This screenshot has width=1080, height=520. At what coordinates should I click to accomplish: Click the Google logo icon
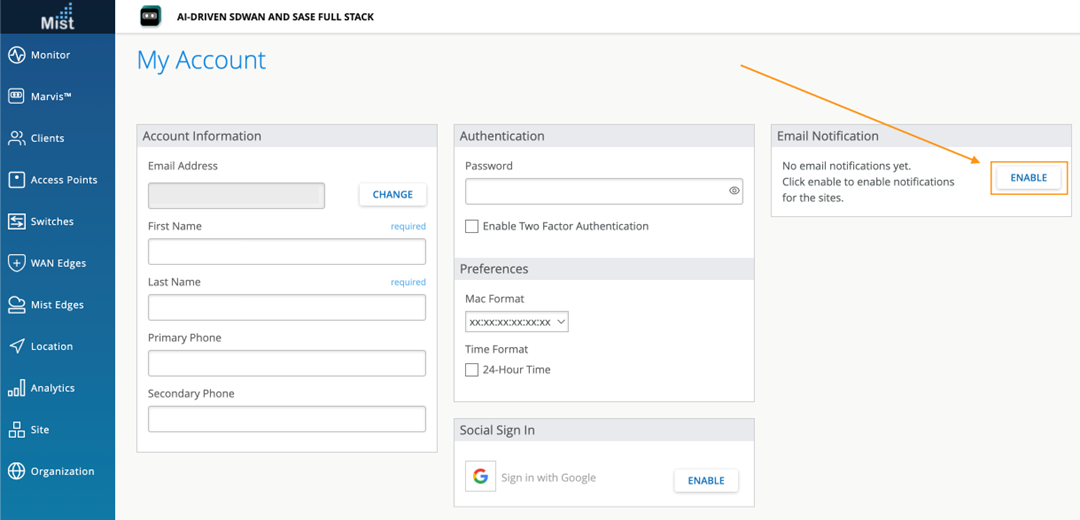(480, 477)
